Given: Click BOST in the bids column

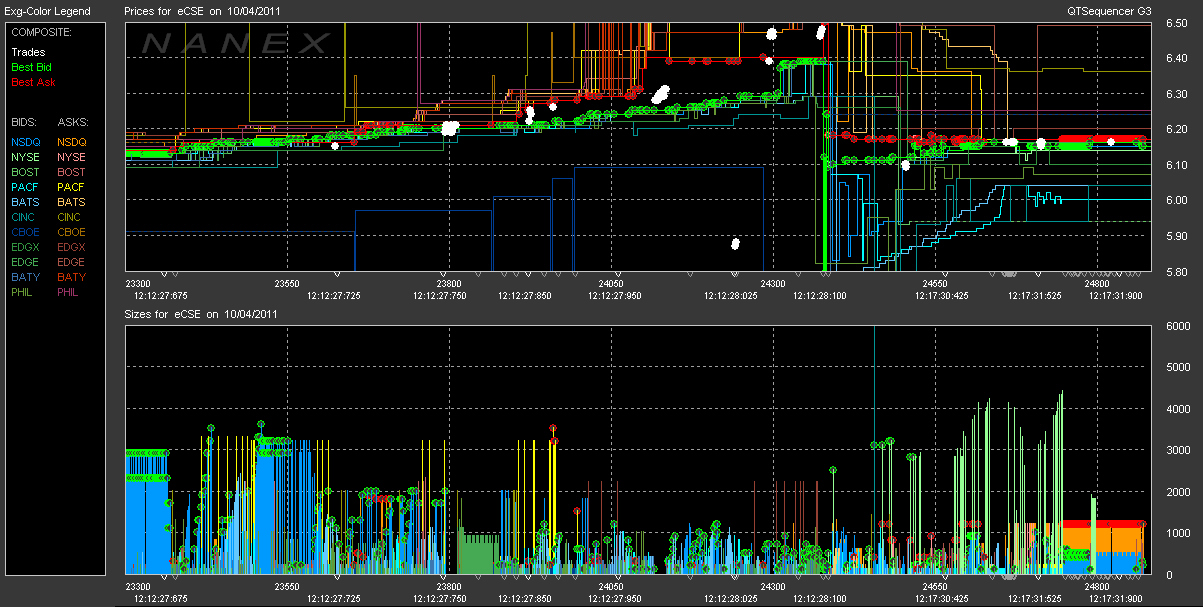Looking at the screenshot, I should 25,172.
